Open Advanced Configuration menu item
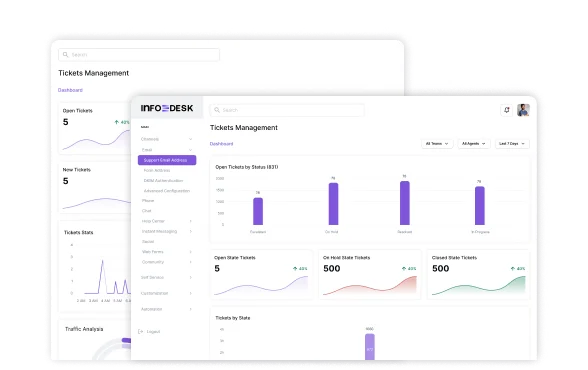Image resolution: width=588 pixels, height=370 pixels. pos(166,191)
